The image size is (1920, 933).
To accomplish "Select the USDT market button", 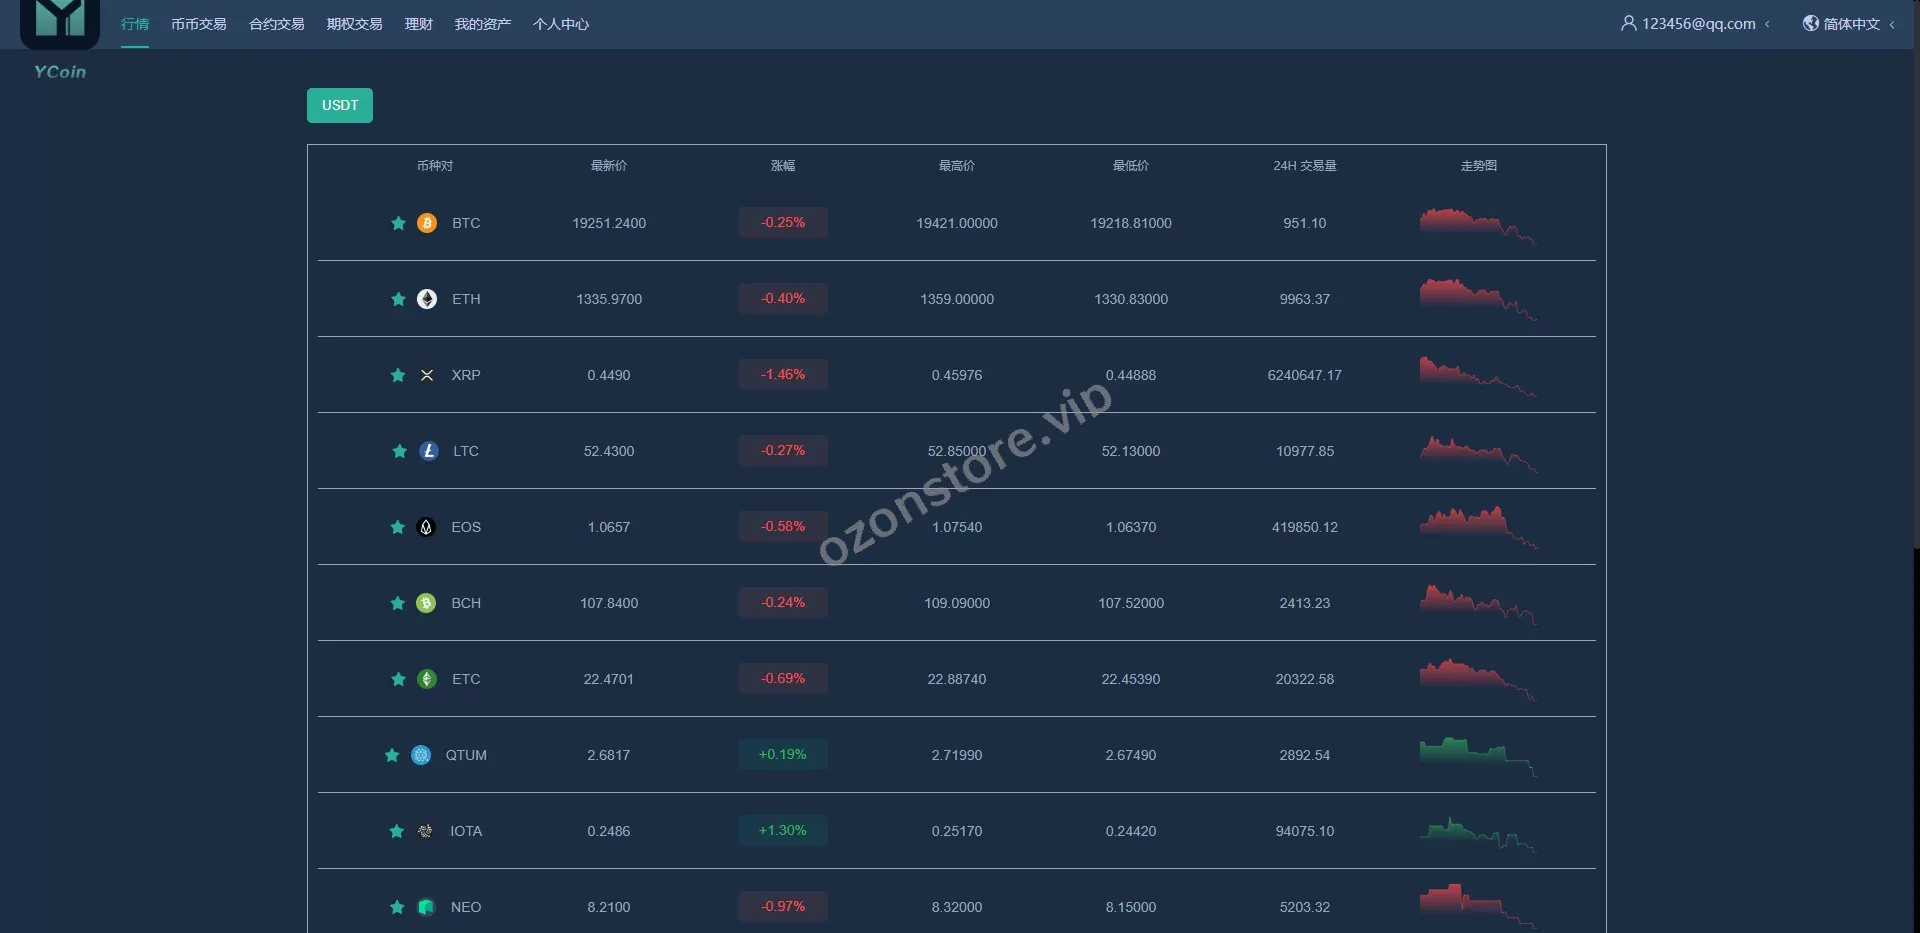I will pos(340,105).
